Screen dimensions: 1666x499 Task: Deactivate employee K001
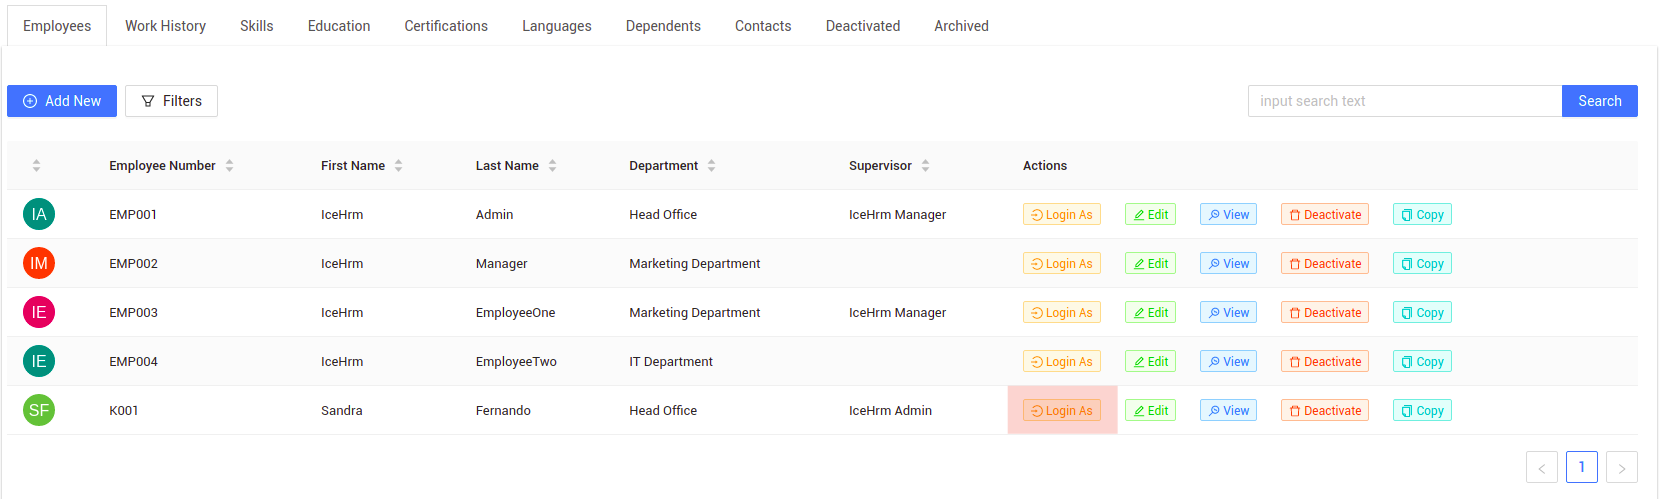point(1325,410)
